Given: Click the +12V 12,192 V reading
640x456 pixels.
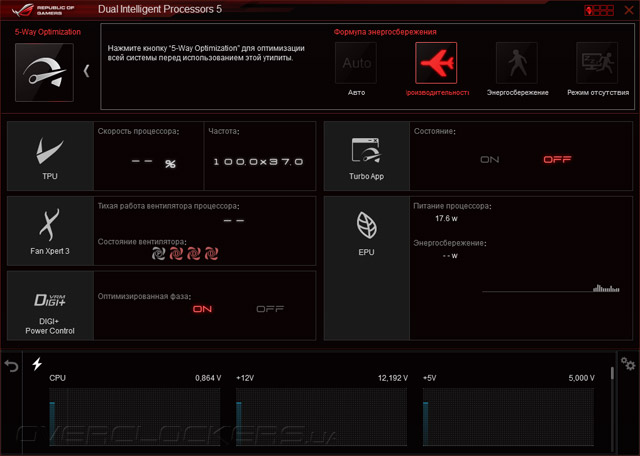Looking at the screenshot, I should click(393, 378).
